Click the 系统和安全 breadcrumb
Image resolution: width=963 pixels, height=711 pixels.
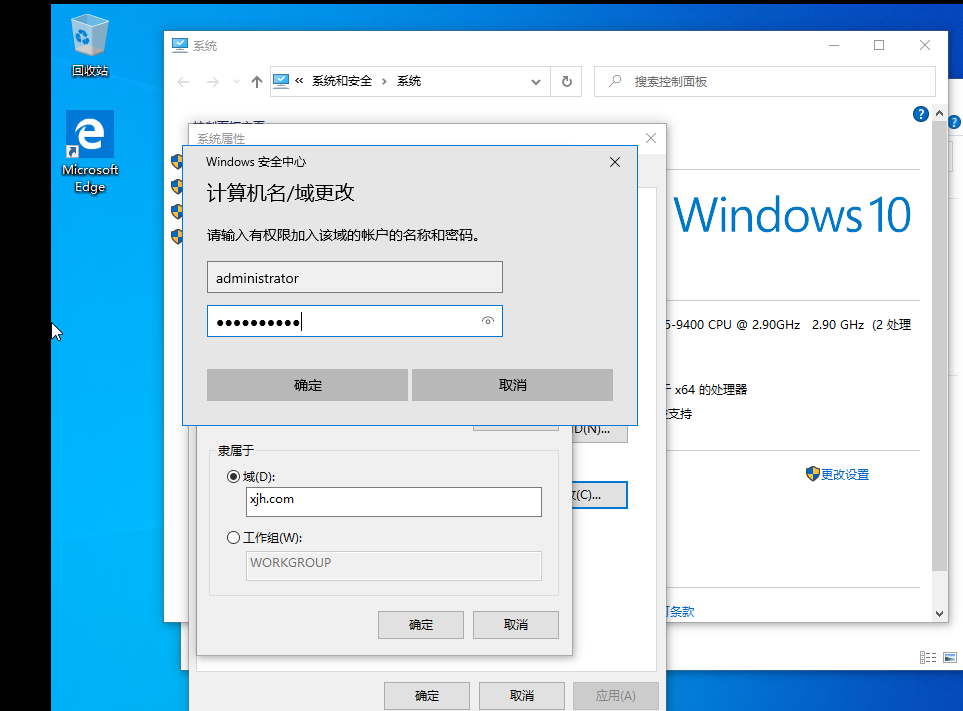pyautogui.click(x=342, y=81)
